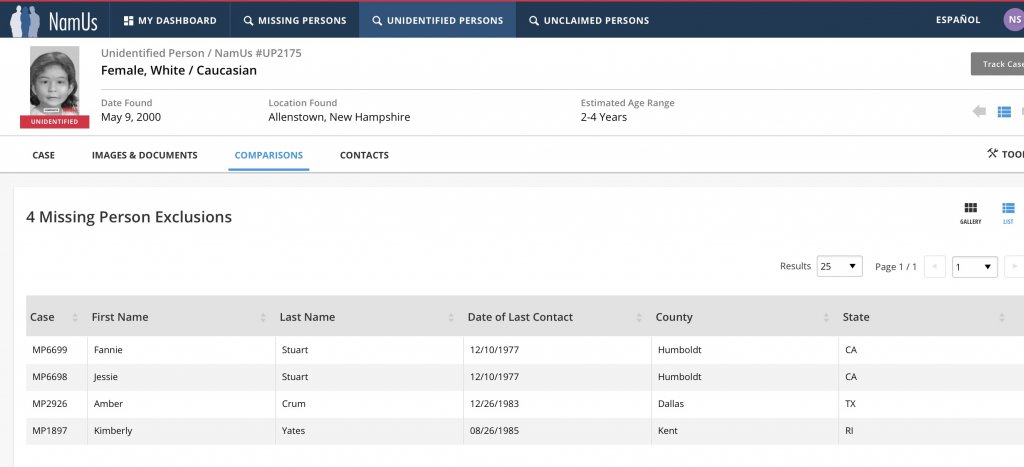Open the Images & Documents tab
This screenshot has height=467, width=1024.
(144, 155)
